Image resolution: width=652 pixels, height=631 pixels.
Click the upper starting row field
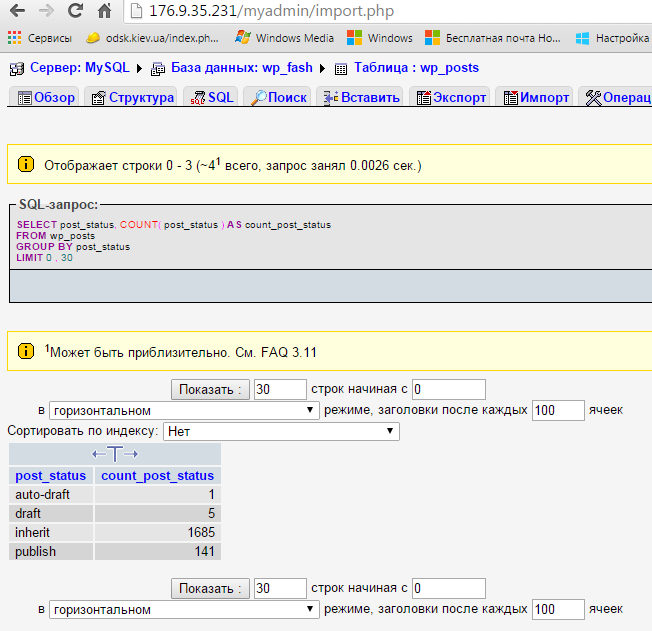pos(449,389)
